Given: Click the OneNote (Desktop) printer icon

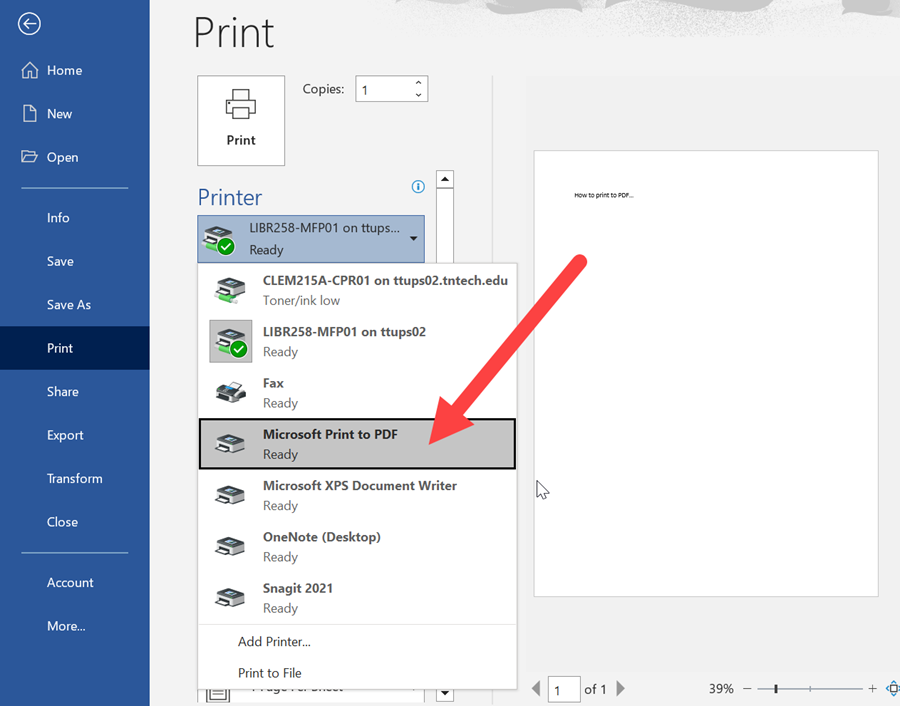Looking at the screenshot, I should [230, 546].
